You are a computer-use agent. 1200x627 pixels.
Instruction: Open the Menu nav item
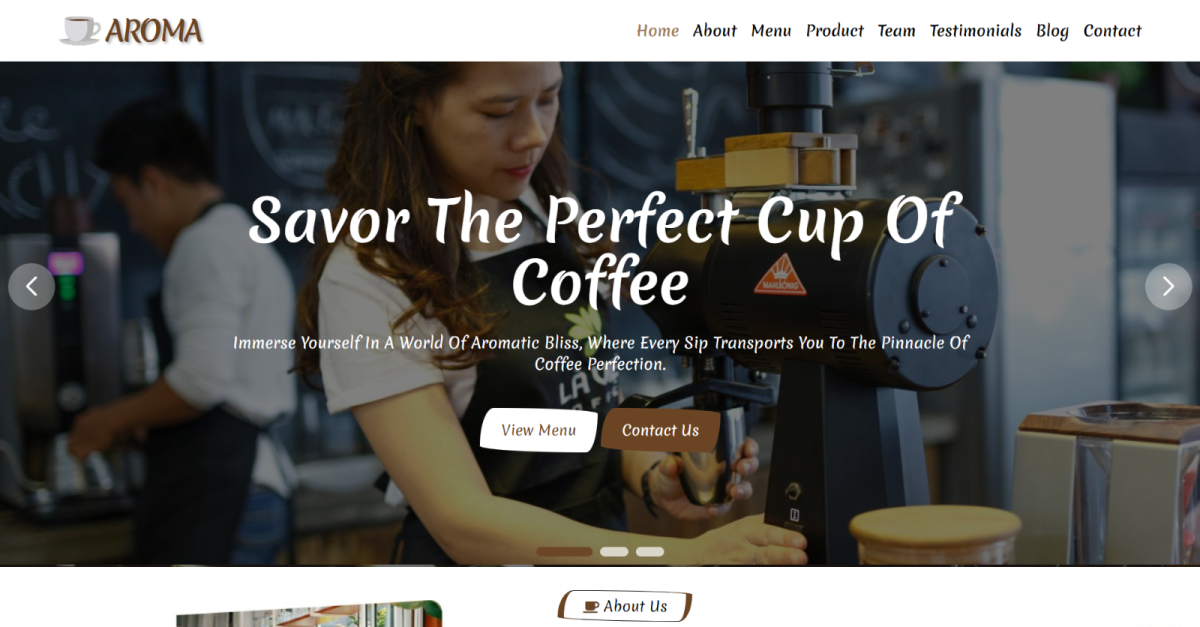point(771,31)
